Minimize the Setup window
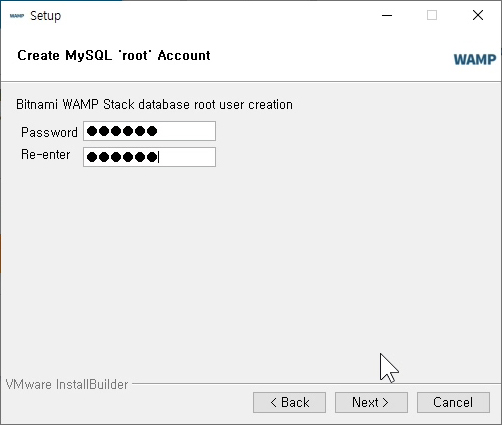This screenshot has height=425, width=502. [387, 15]
